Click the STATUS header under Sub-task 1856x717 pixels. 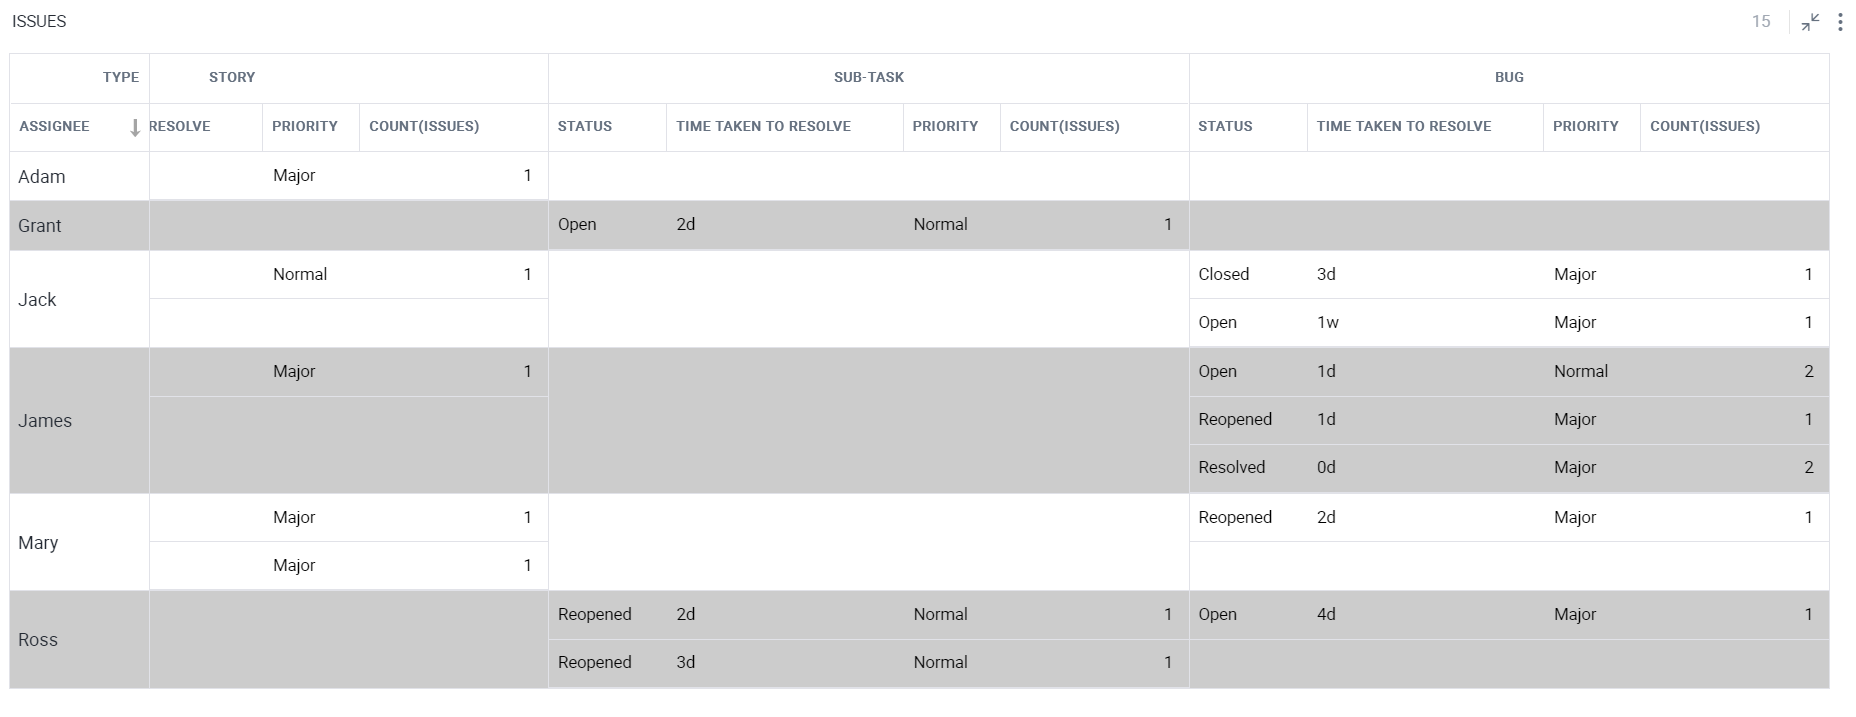tap(585, 126)
